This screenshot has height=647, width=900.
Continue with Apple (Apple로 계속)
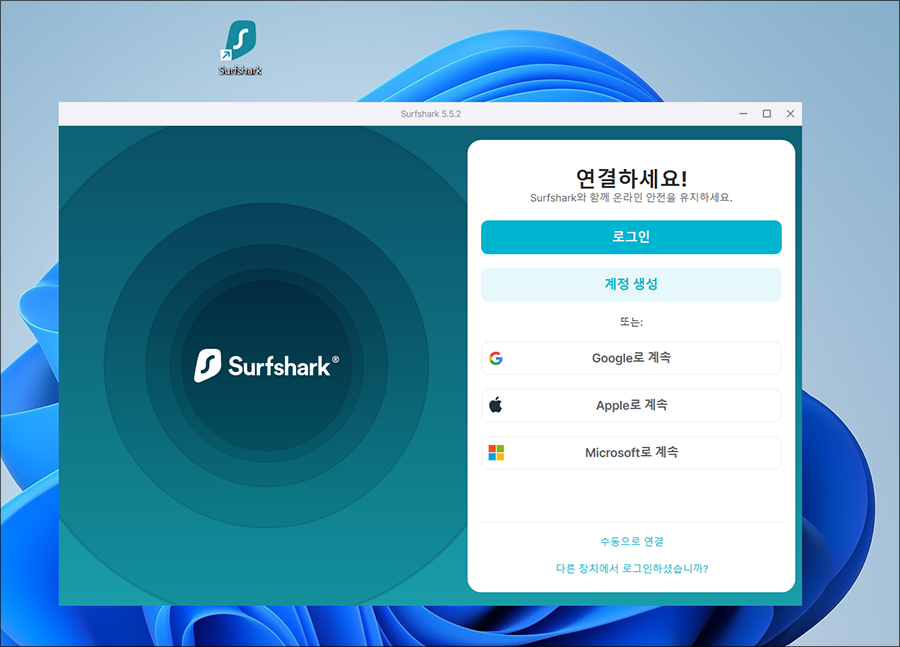click(x=631, y=405)
